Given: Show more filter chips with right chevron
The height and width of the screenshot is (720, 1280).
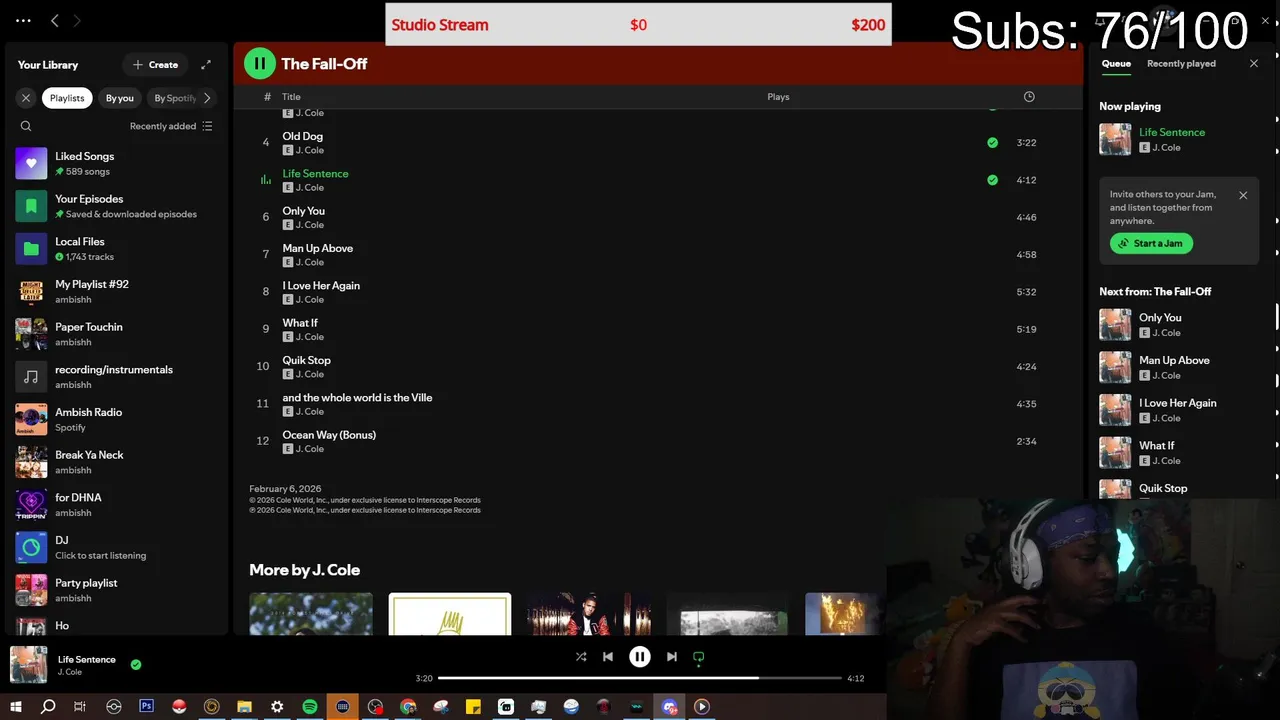Looking at the screenshot, I should pos(207,98).
